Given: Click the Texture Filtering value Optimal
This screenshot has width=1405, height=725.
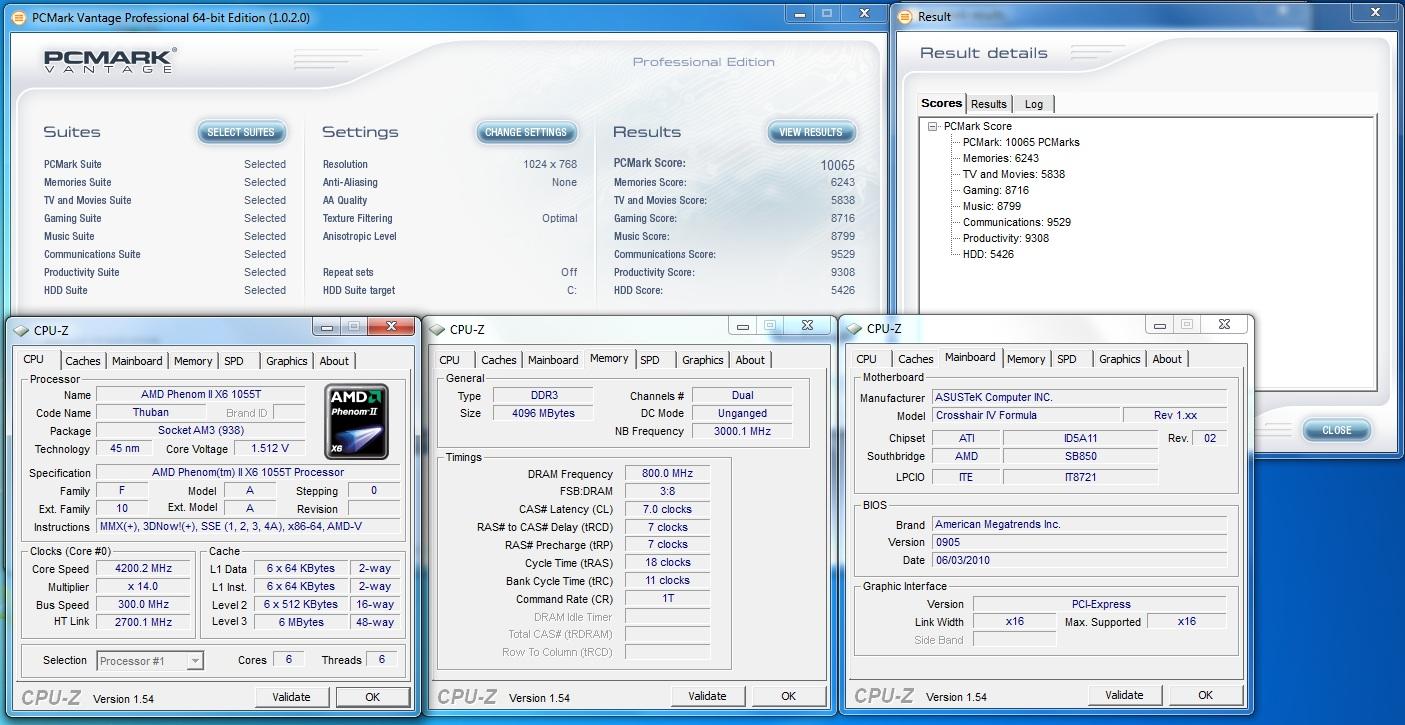Looking at the screenshot, I should [x=560, y=218].
